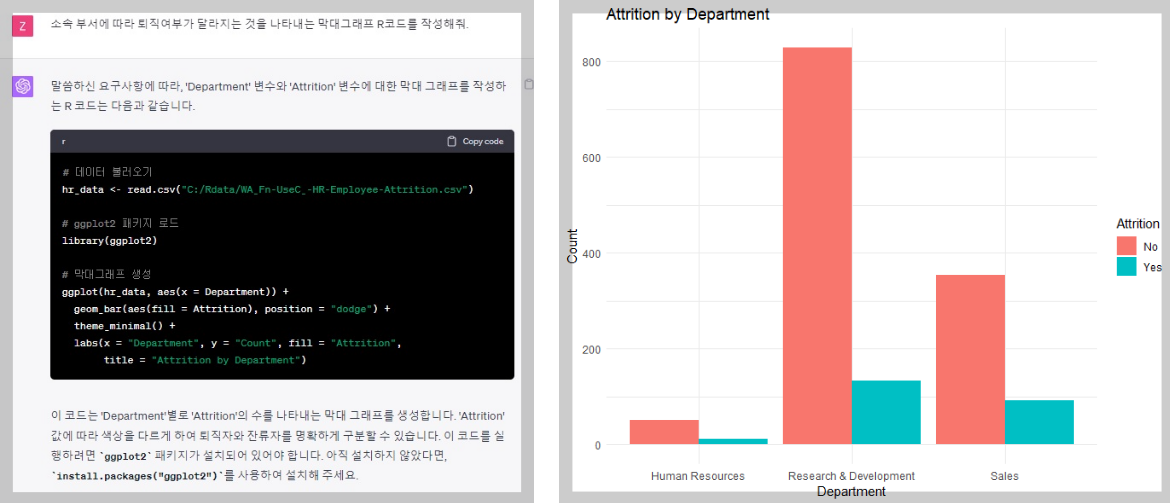This screenshot has height=503, width=1170.
Task: Click the '# 막대그래프 생성' comment line
Action: [x=107, y=274]
